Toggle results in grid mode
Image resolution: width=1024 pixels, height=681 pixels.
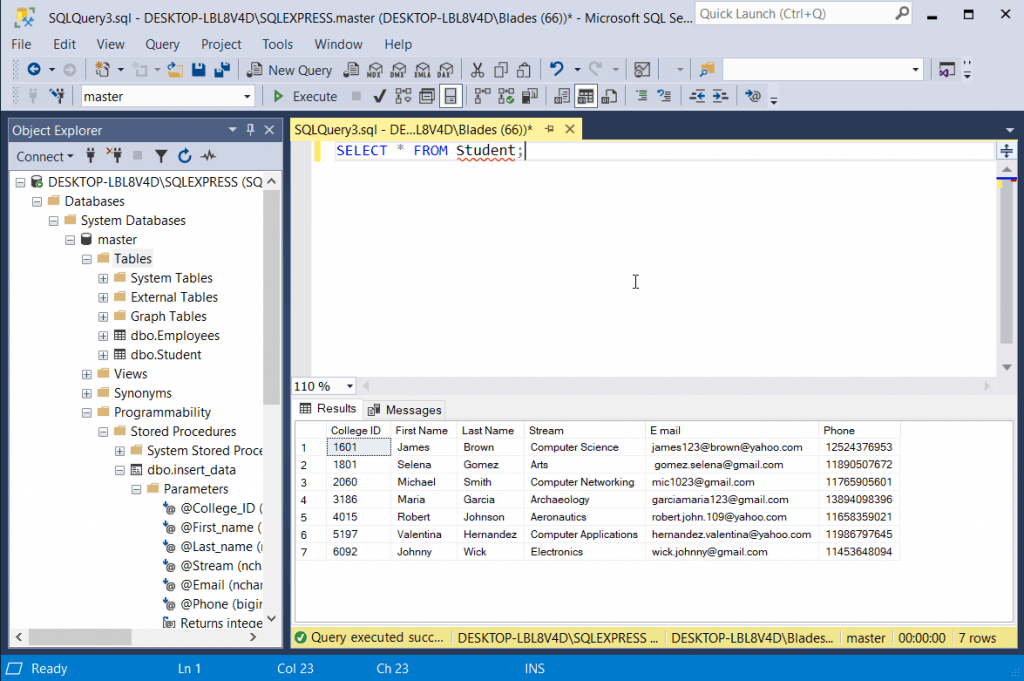point(585,96)
